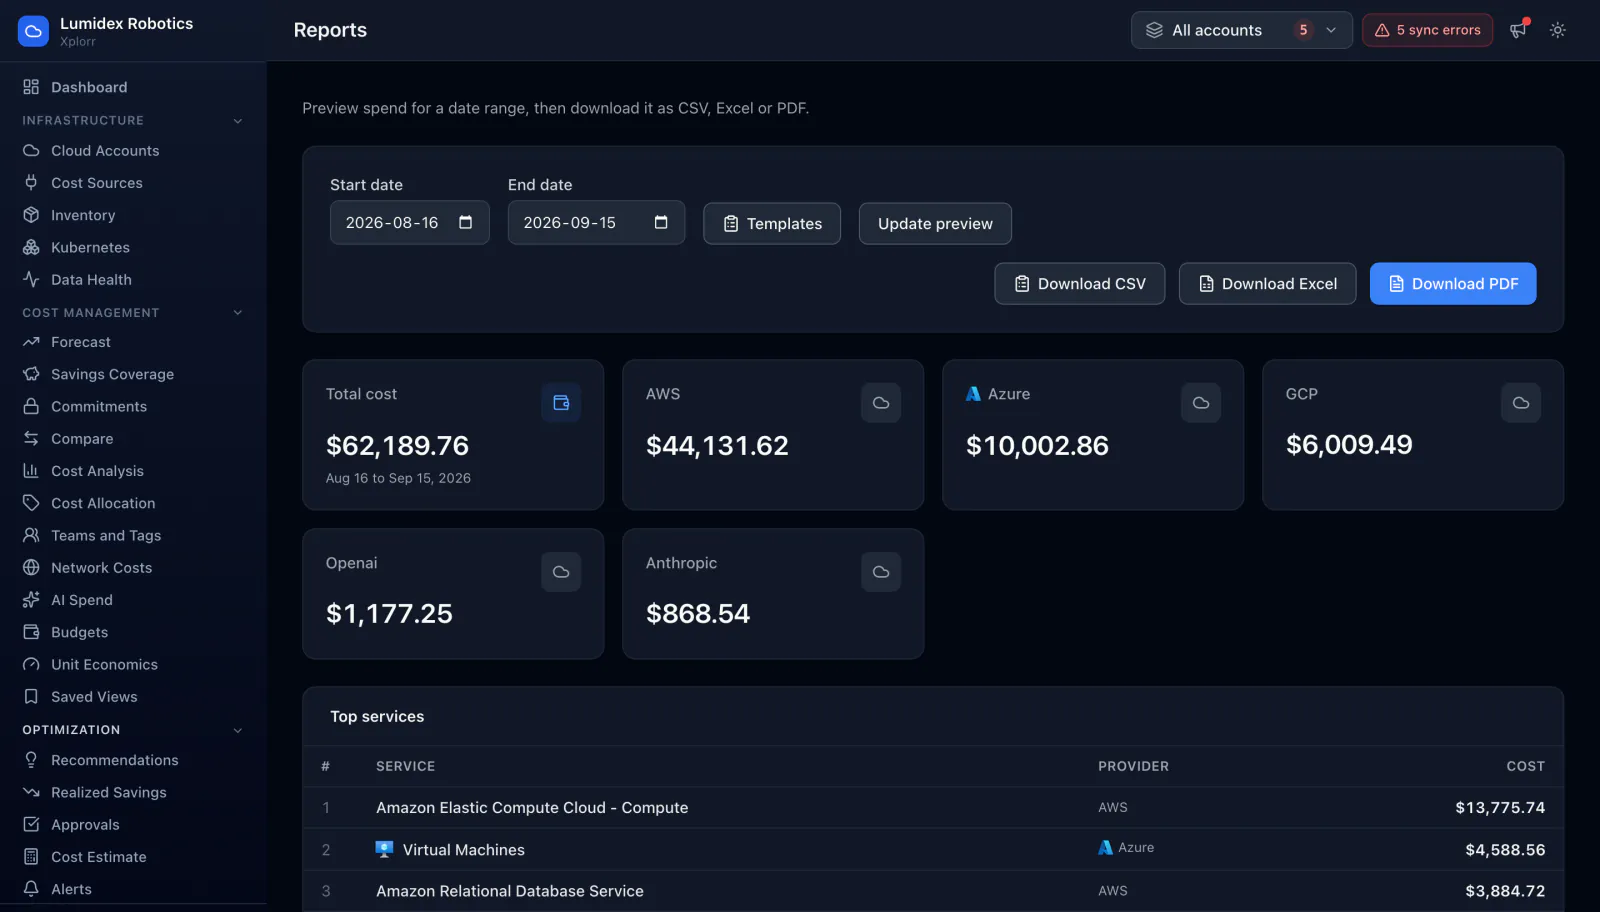This screenshot has height=912, width=1600.
Task: Click the $4,588.56 cost value
Action: point(1505,850)
